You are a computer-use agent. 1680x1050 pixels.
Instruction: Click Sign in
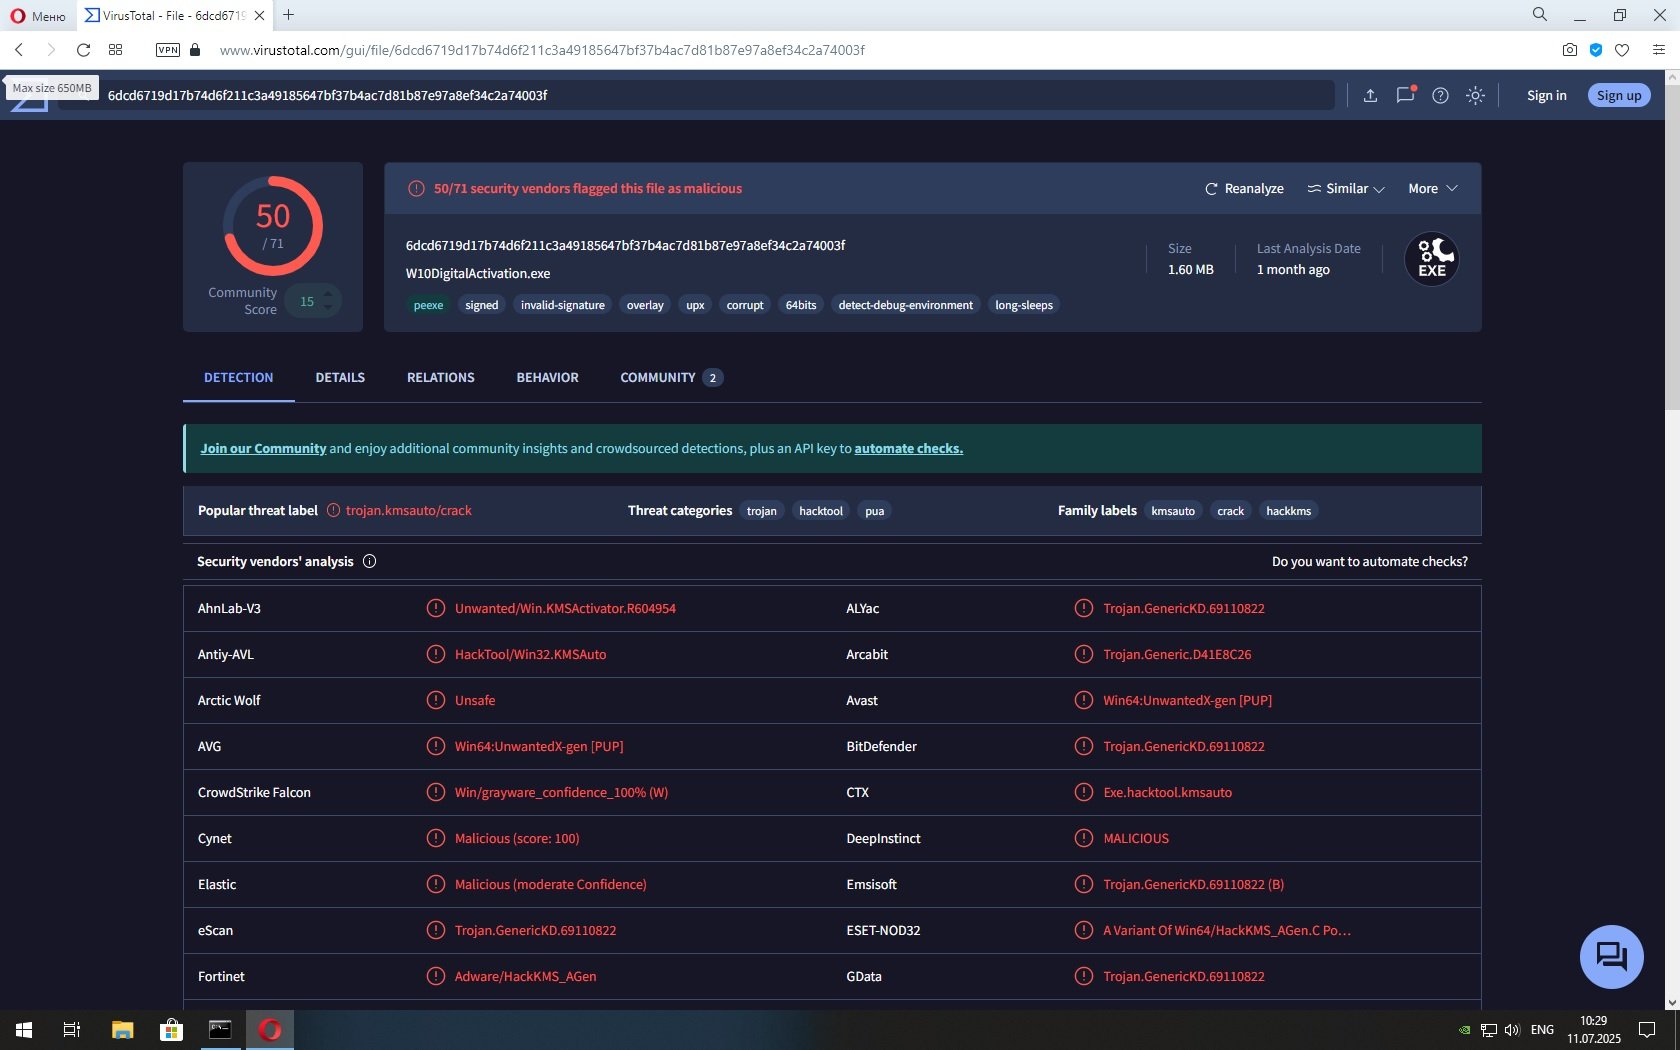pyautogui.click(x=1546, y=96)
